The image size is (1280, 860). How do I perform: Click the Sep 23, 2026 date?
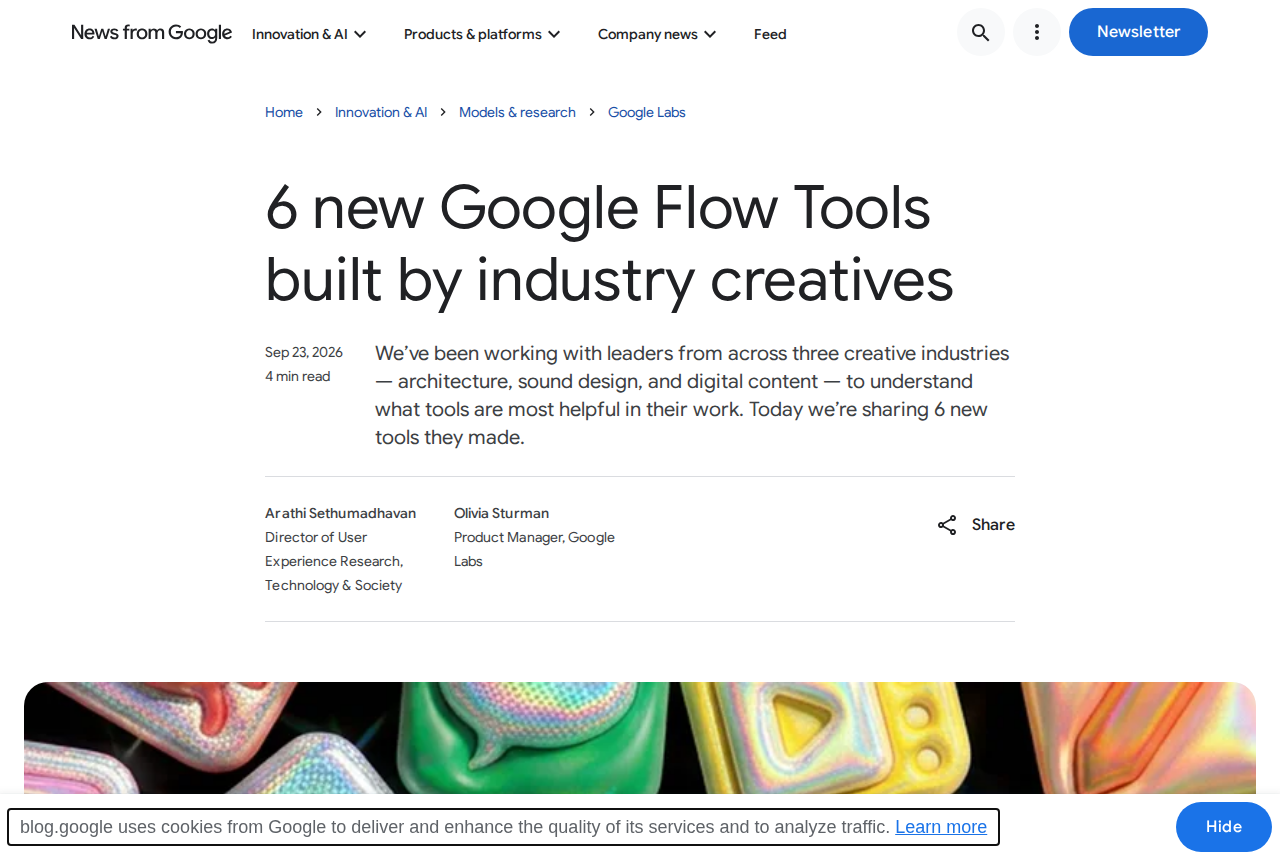pyautogui.click(x=304, y=352)
